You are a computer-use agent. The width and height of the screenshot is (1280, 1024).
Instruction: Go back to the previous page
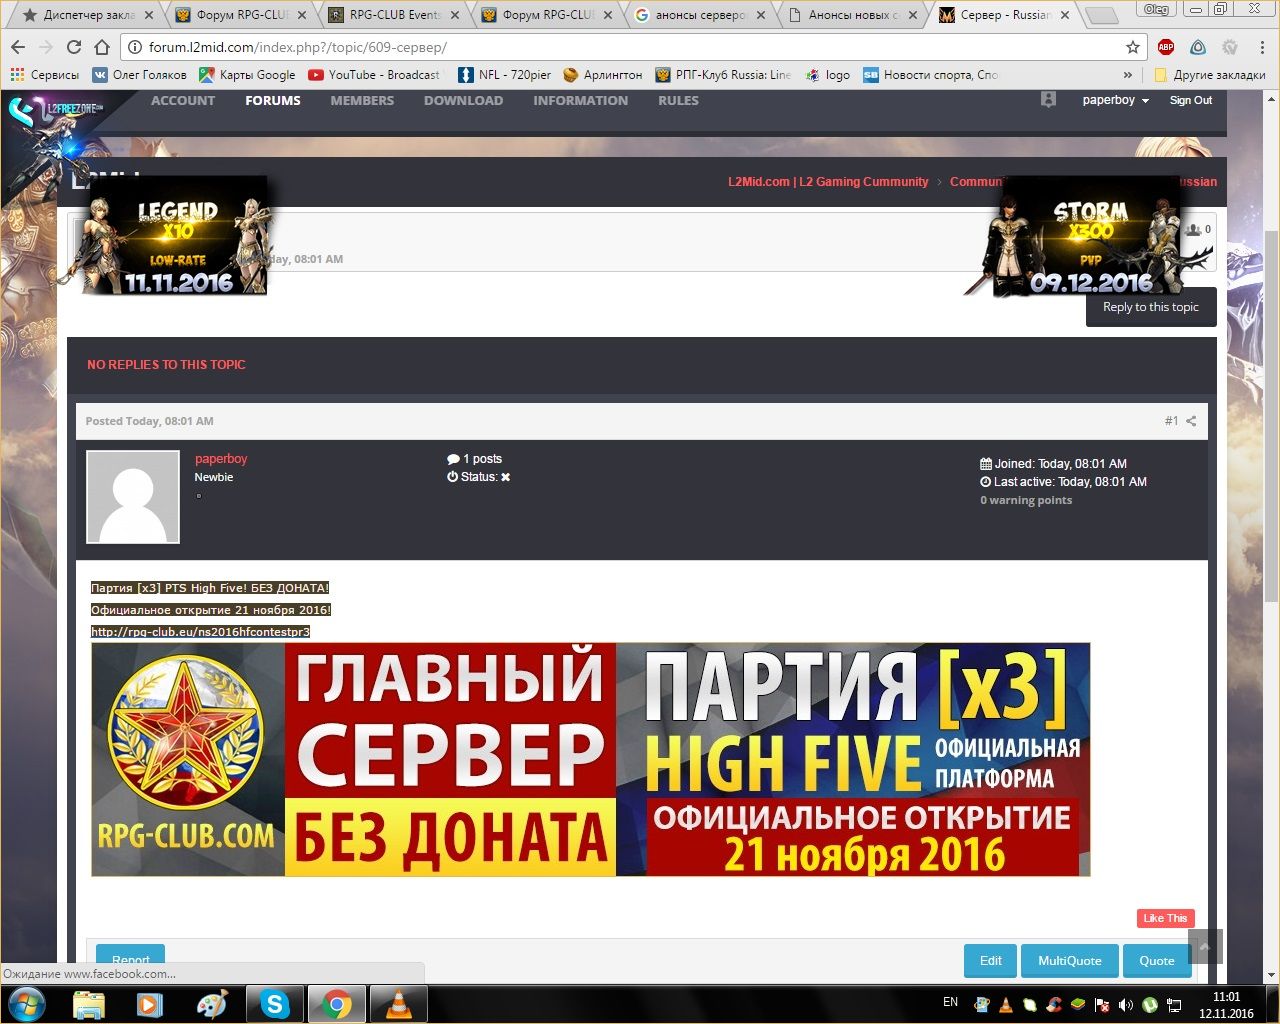coord(18,47)
